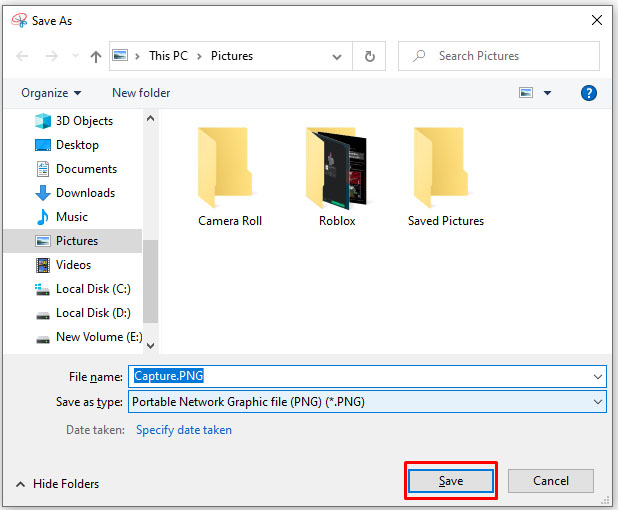Refresh the Pictures folder view
This screenshot has width=618, height=510.
tap(369, 56)
